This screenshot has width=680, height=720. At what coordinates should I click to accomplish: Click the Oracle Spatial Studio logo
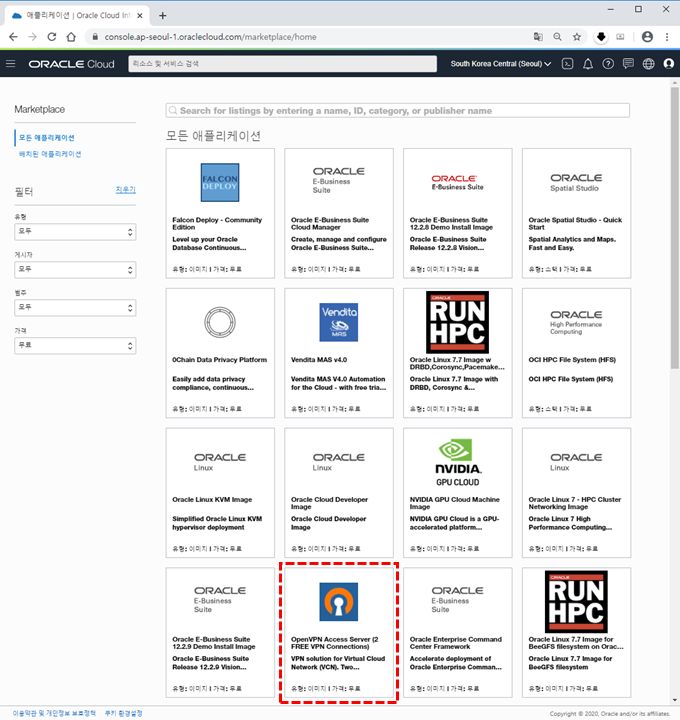click(576, 182)
